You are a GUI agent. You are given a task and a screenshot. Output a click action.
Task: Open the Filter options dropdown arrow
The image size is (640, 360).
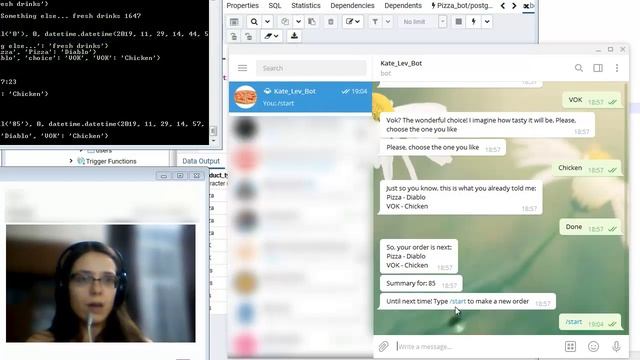pos(388,22)
